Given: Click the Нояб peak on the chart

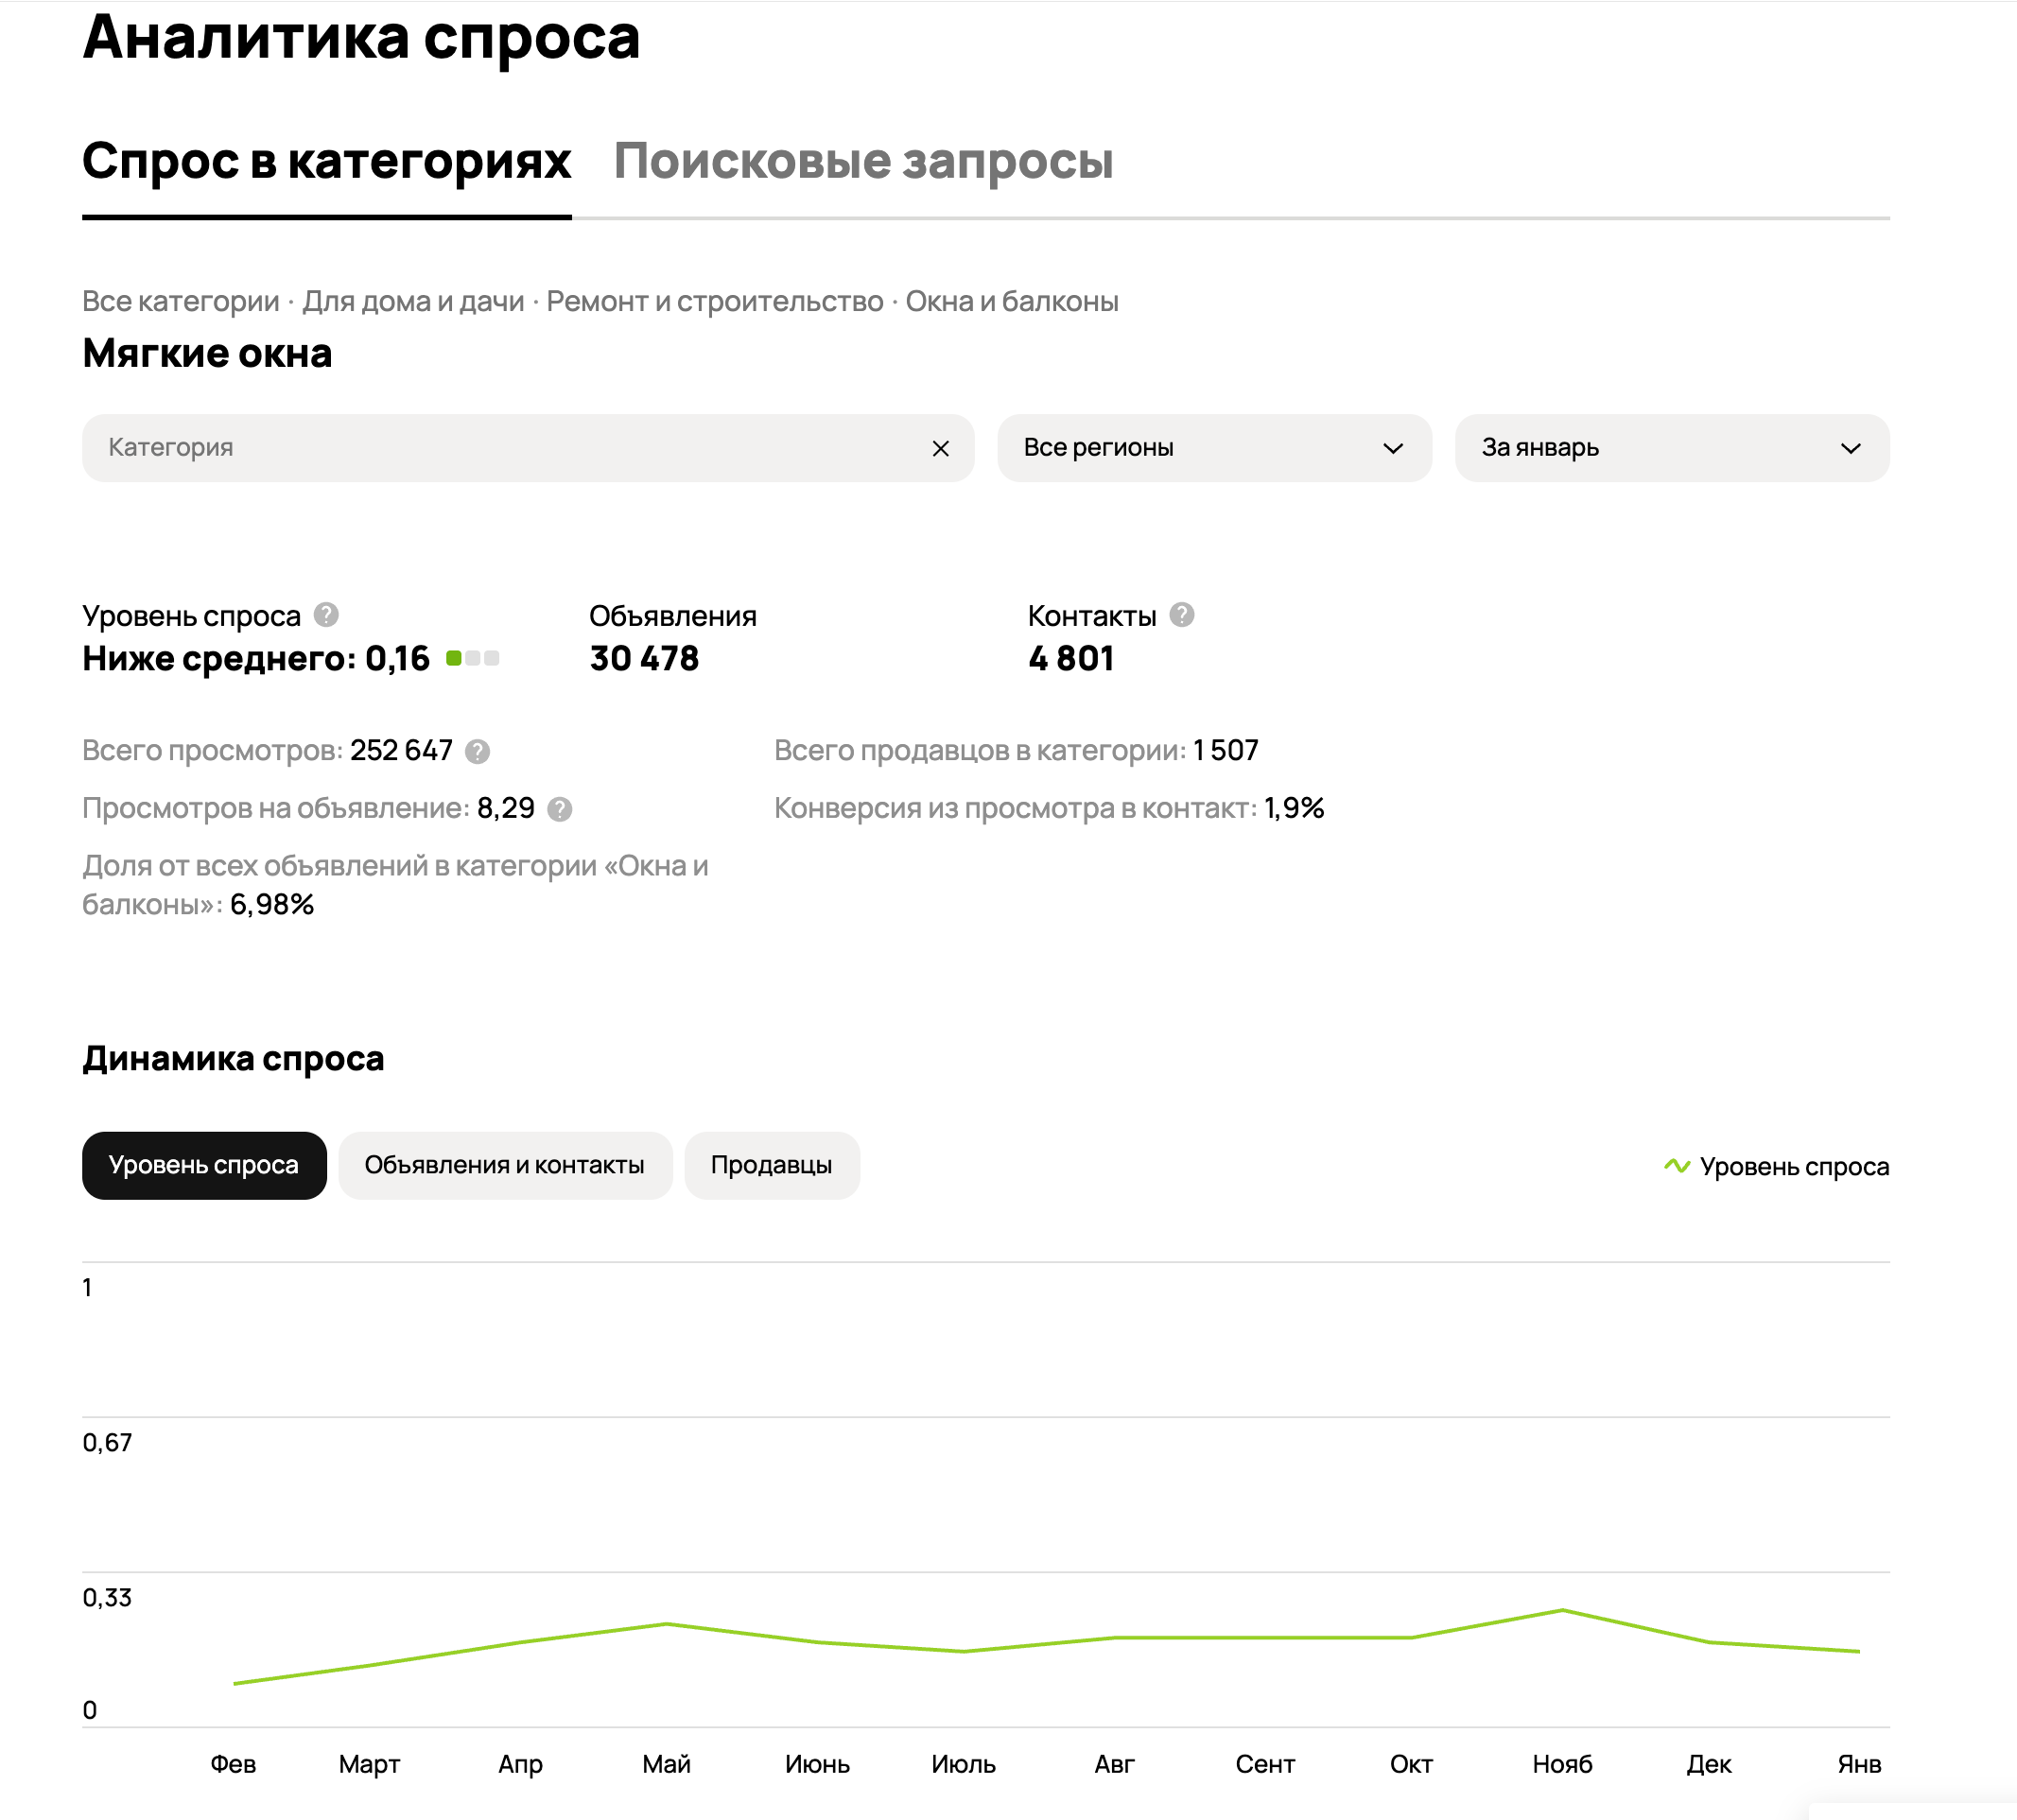Looking at the screenshot, I should pos(1562,1610).
